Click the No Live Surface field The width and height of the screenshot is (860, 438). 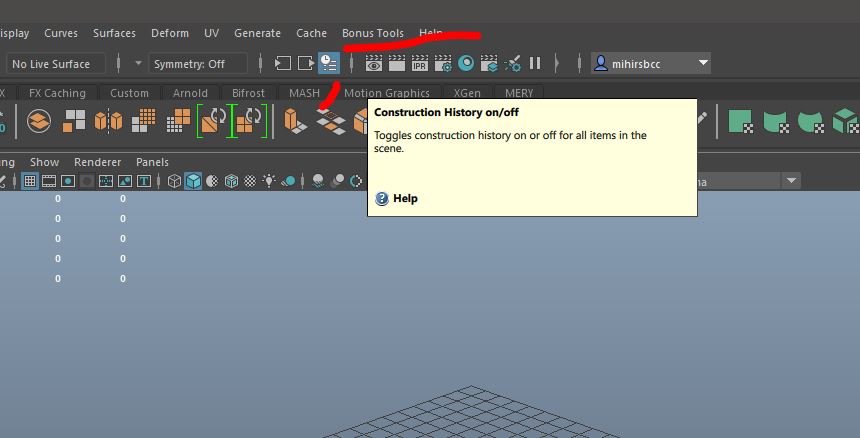coord(55,64)
